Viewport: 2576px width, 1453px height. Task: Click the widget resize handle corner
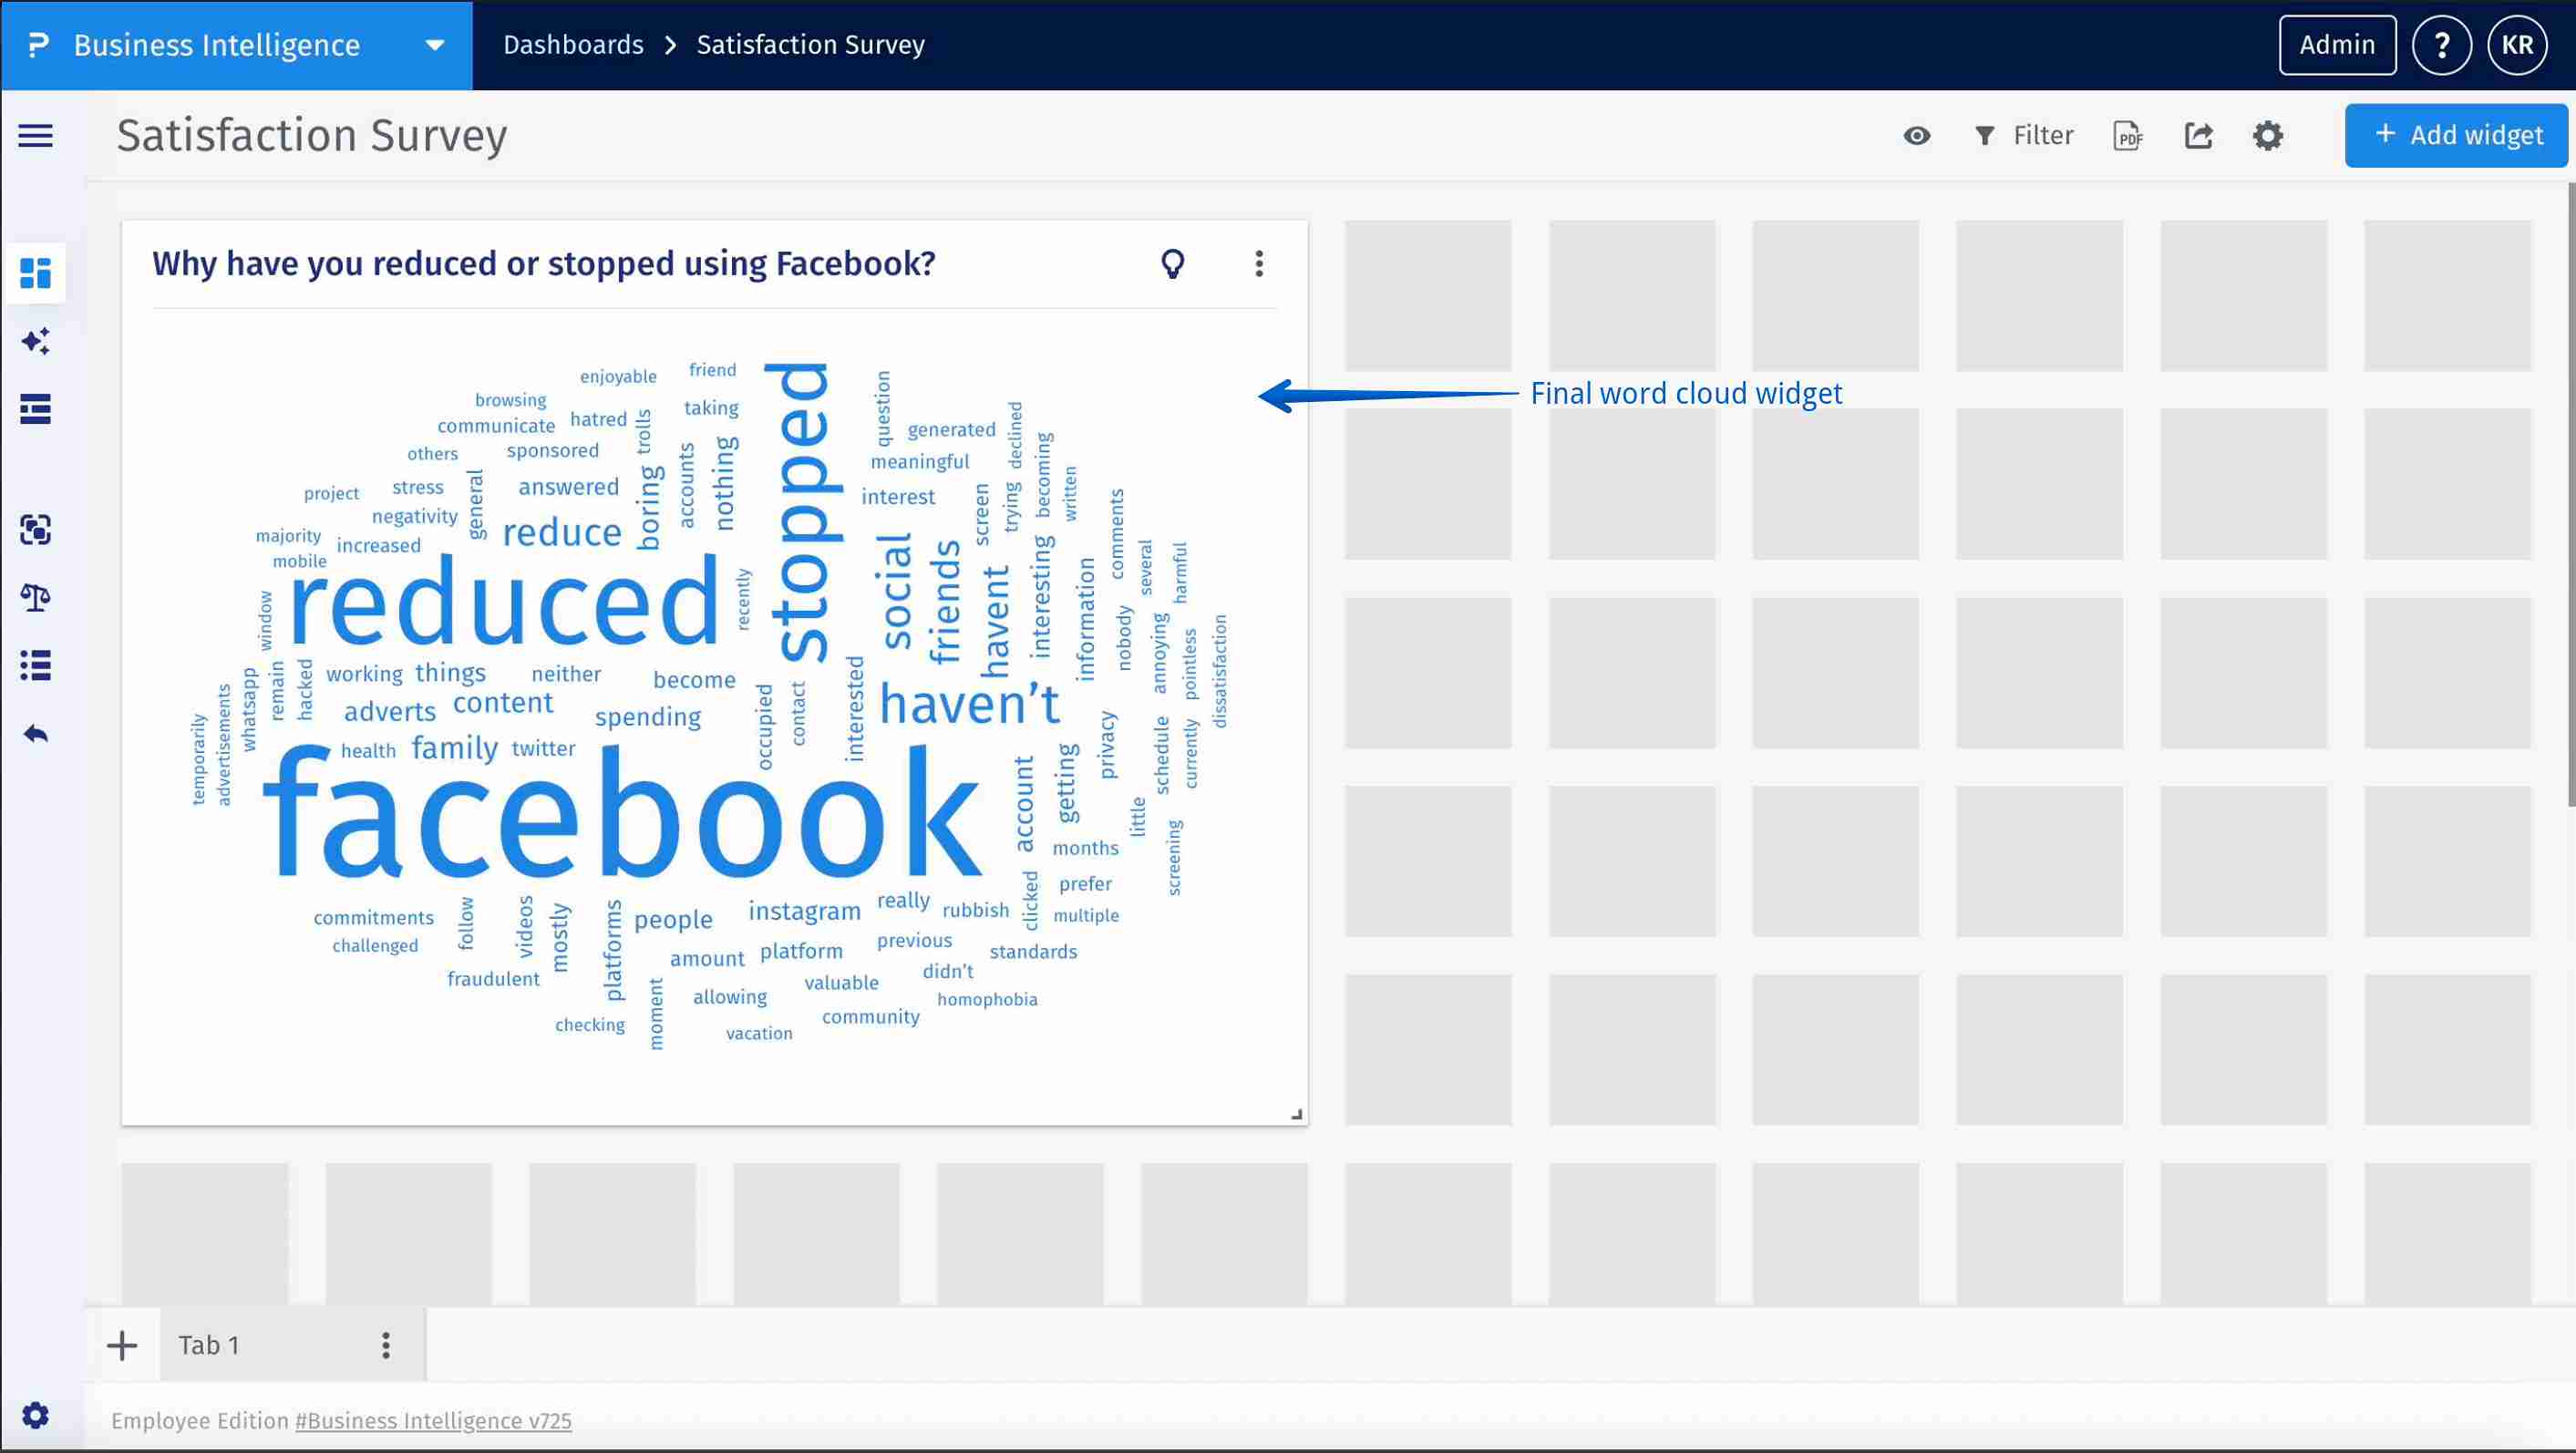click(x=1297, y=1115)
